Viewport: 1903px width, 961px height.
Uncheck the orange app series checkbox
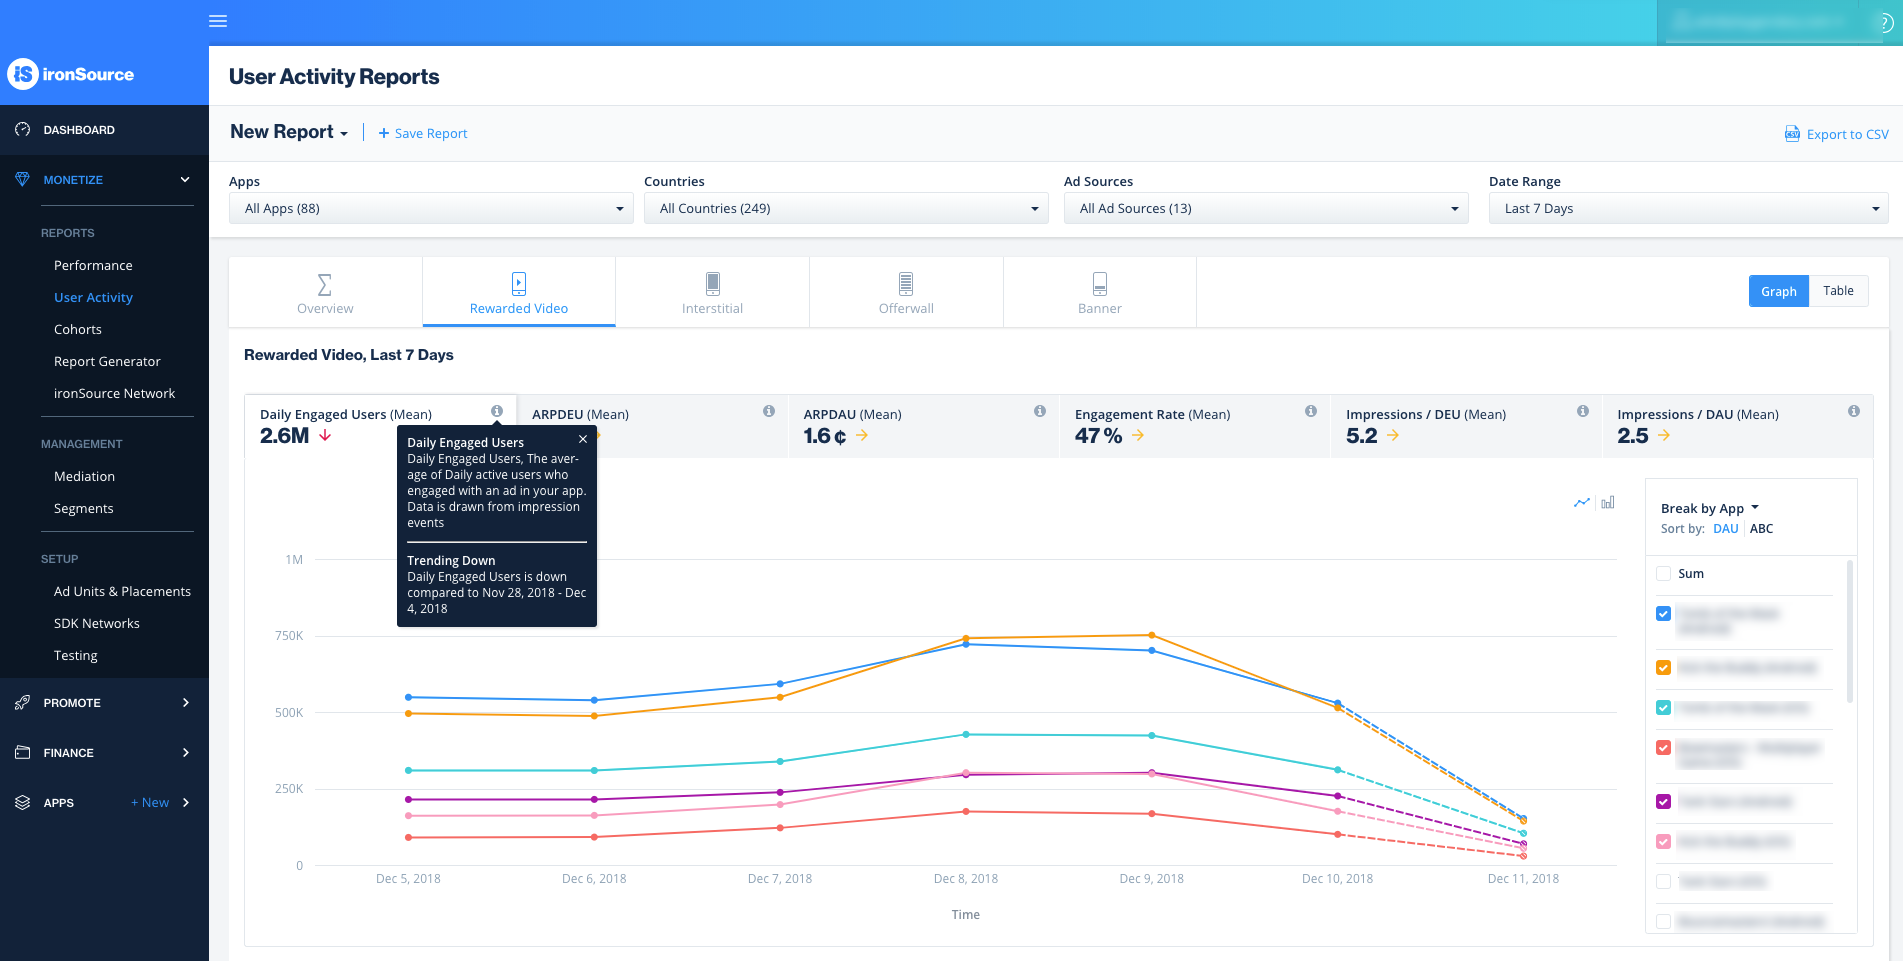click(x=1664, y=668)
